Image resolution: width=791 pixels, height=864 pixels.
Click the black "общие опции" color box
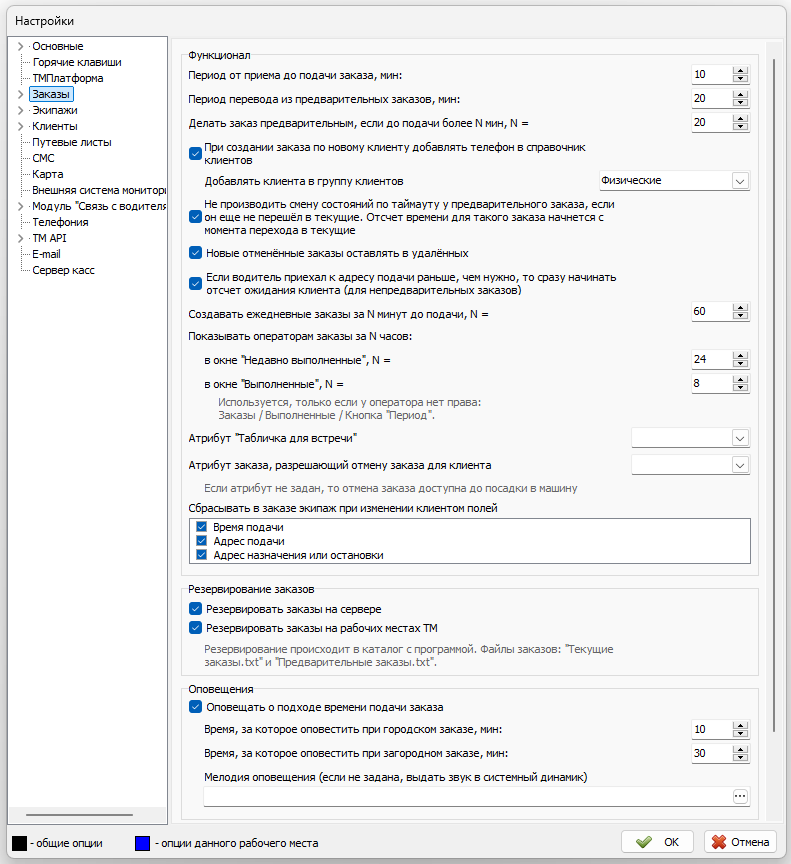tap(19, 843)
